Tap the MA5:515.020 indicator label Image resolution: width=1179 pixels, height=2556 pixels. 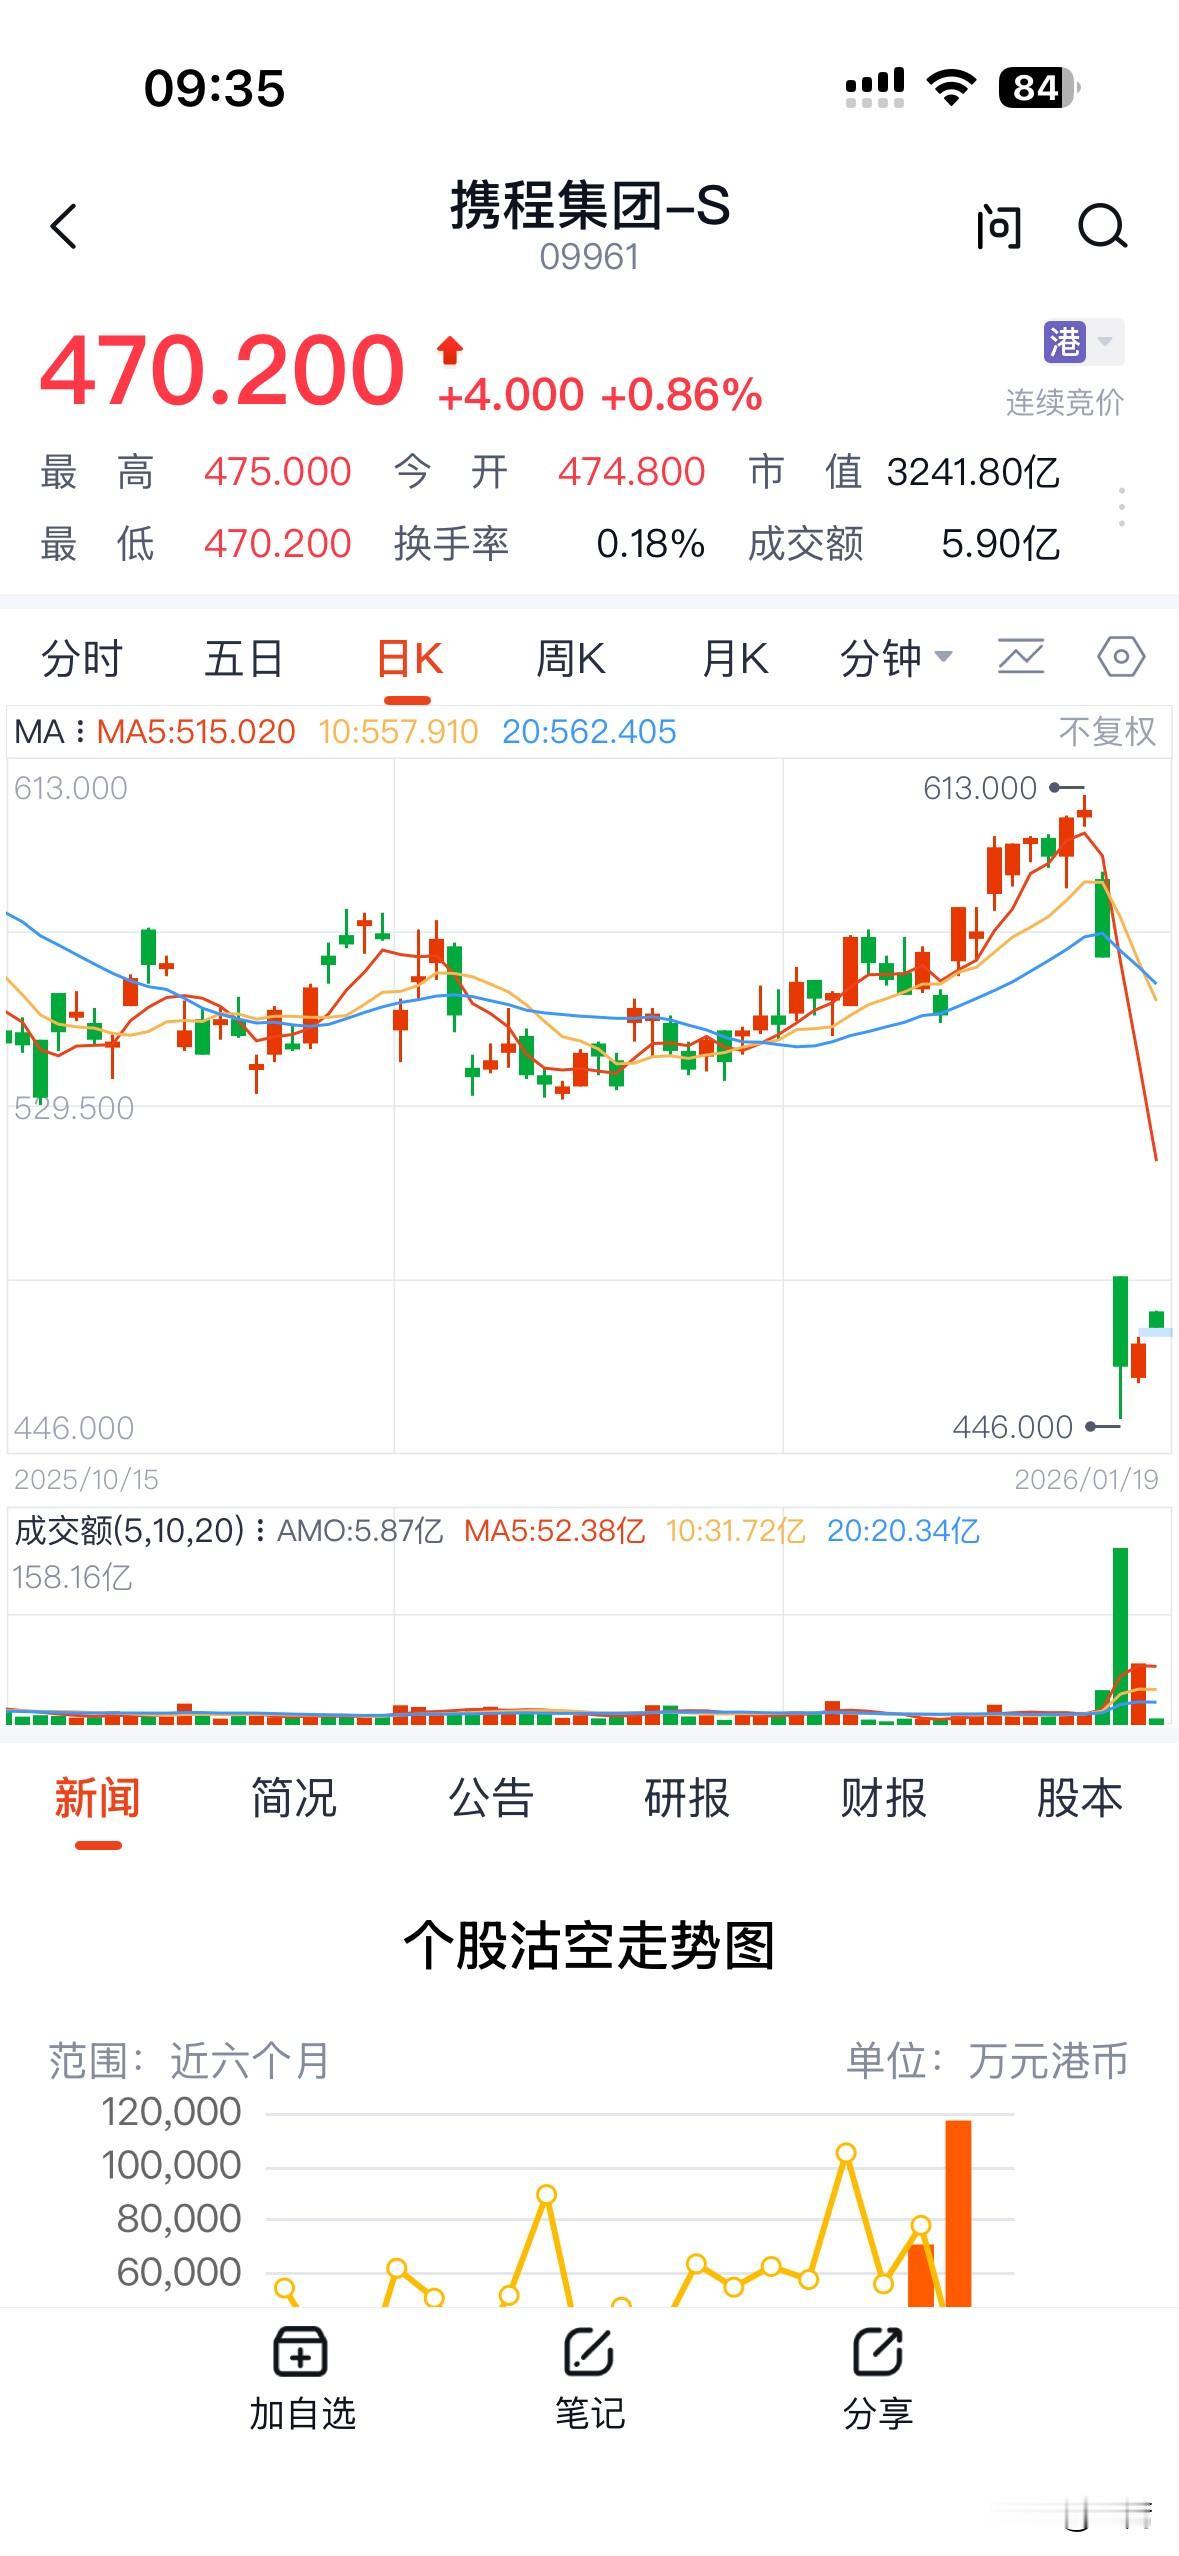point(196,732)
